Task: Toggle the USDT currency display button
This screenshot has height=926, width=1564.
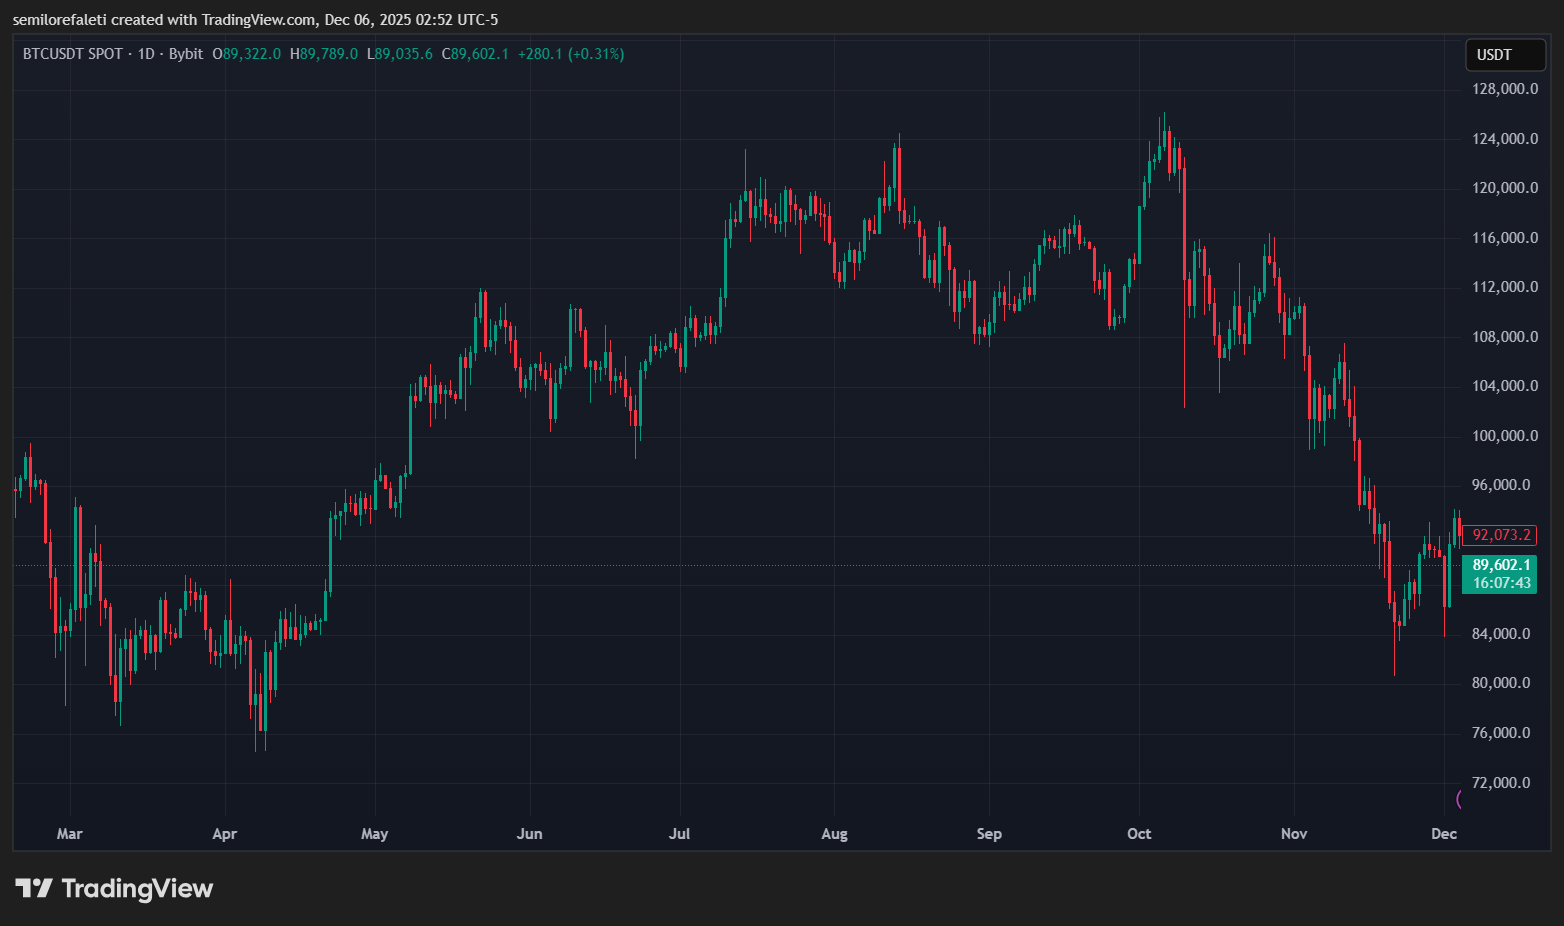Action: pyautogui.click(x=1504, y=55)
